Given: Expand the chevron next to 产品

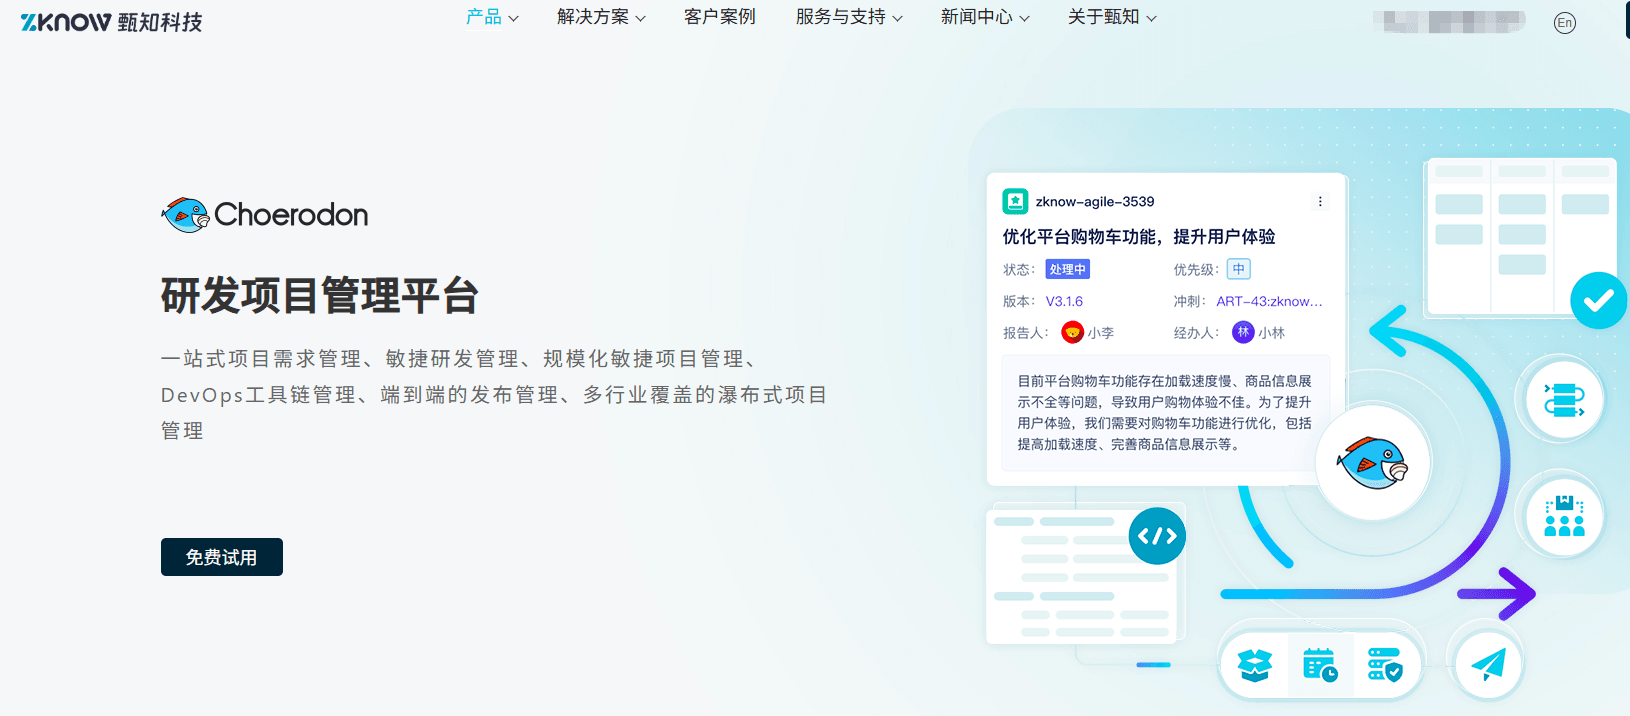Looking at the screenshot, I should (x=513, y=19).
